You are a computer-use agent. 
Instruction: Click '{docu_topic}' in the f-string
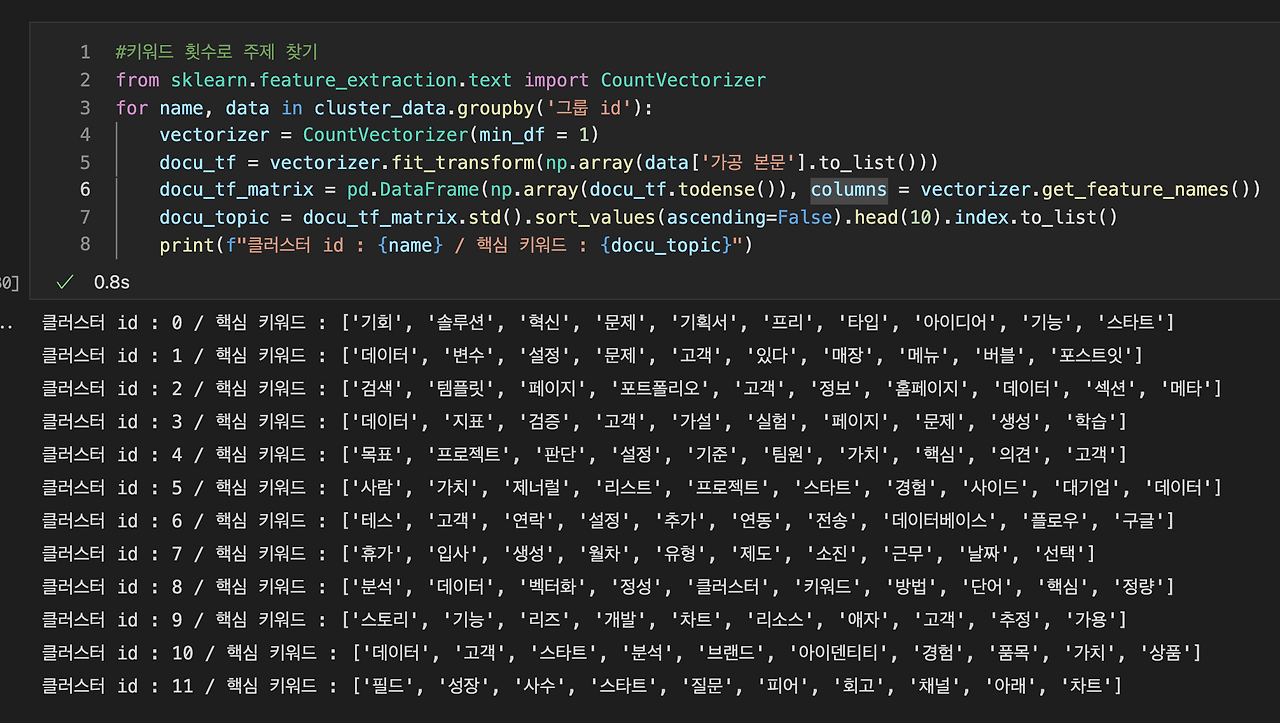click(667, 244)
